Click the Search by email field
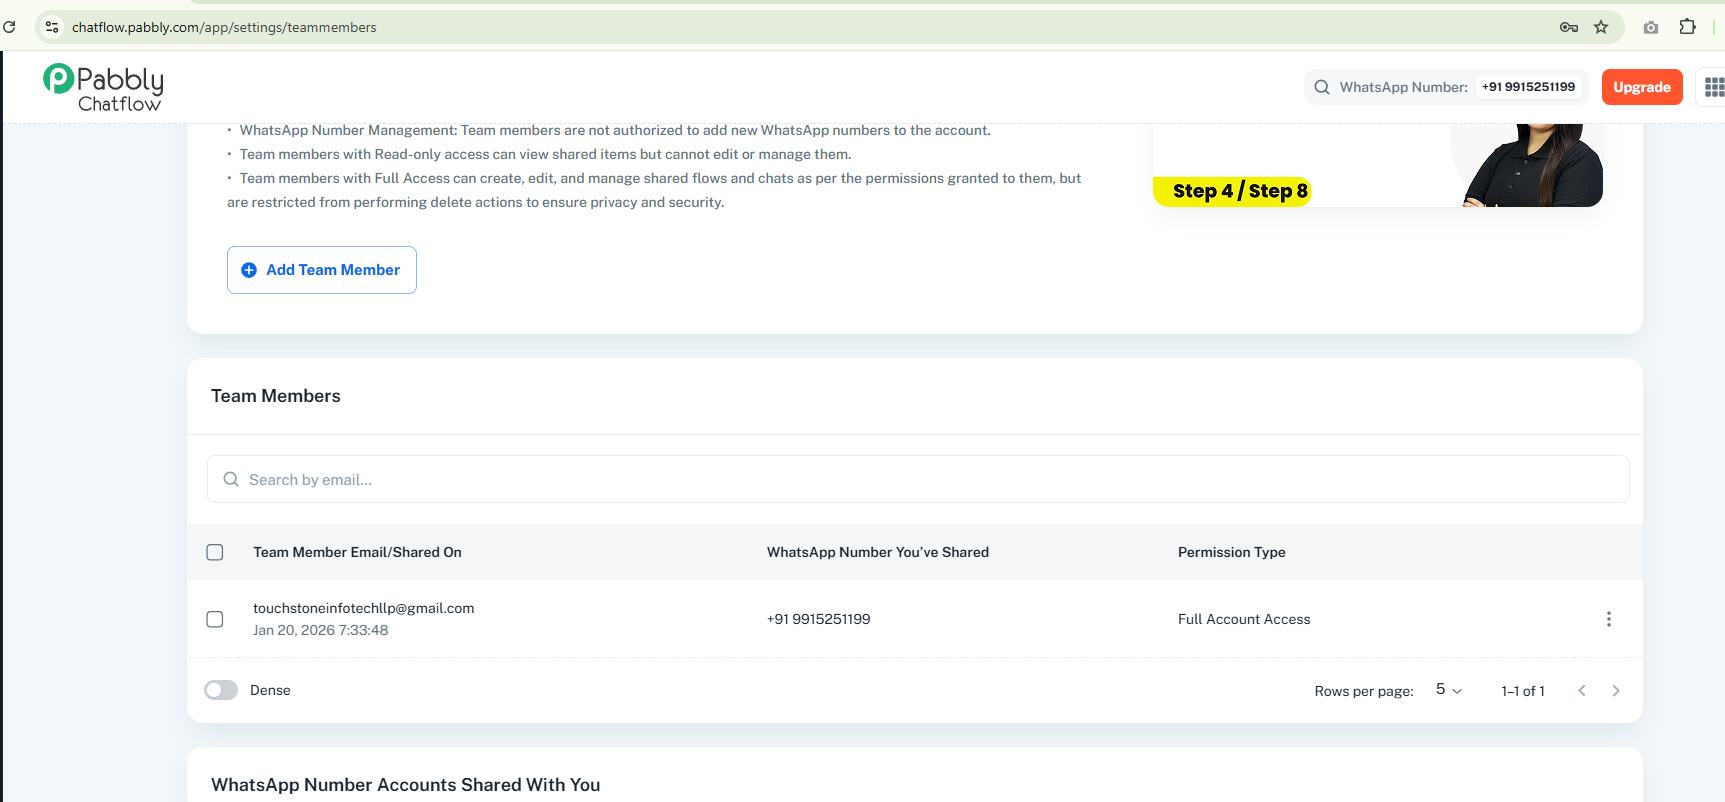Screen dimensions: 1725x802 click(917, 480)
